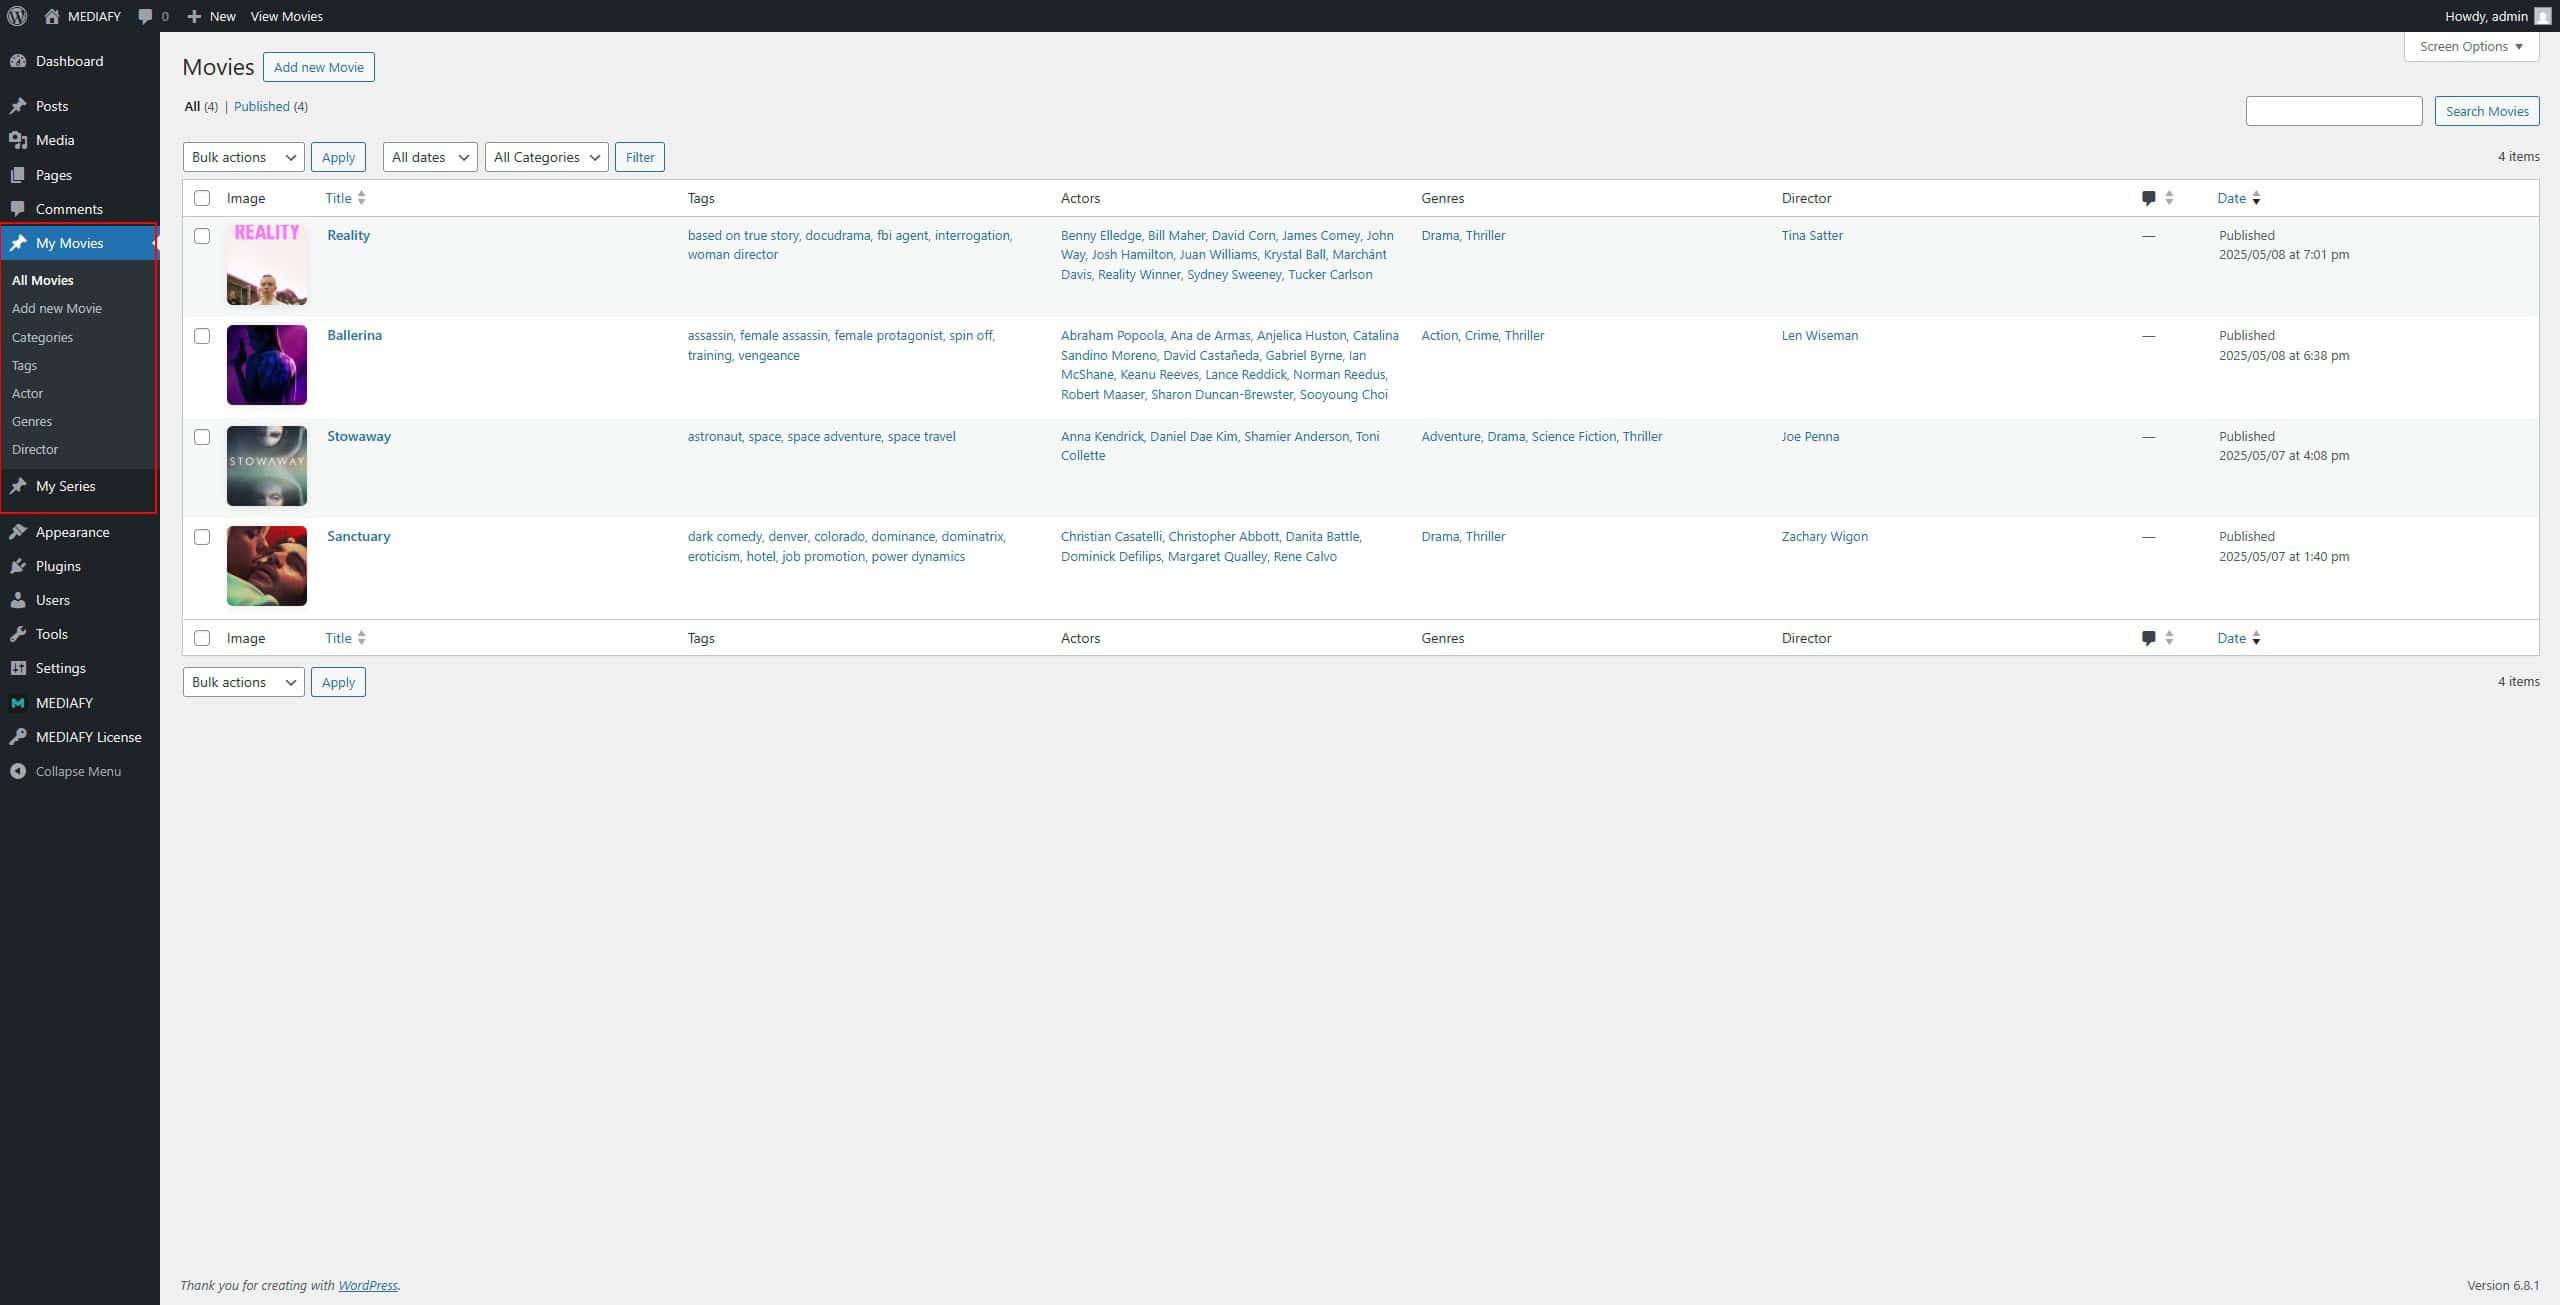
Task: Open the All Movies submenu item
Action: tap(43, 280)
